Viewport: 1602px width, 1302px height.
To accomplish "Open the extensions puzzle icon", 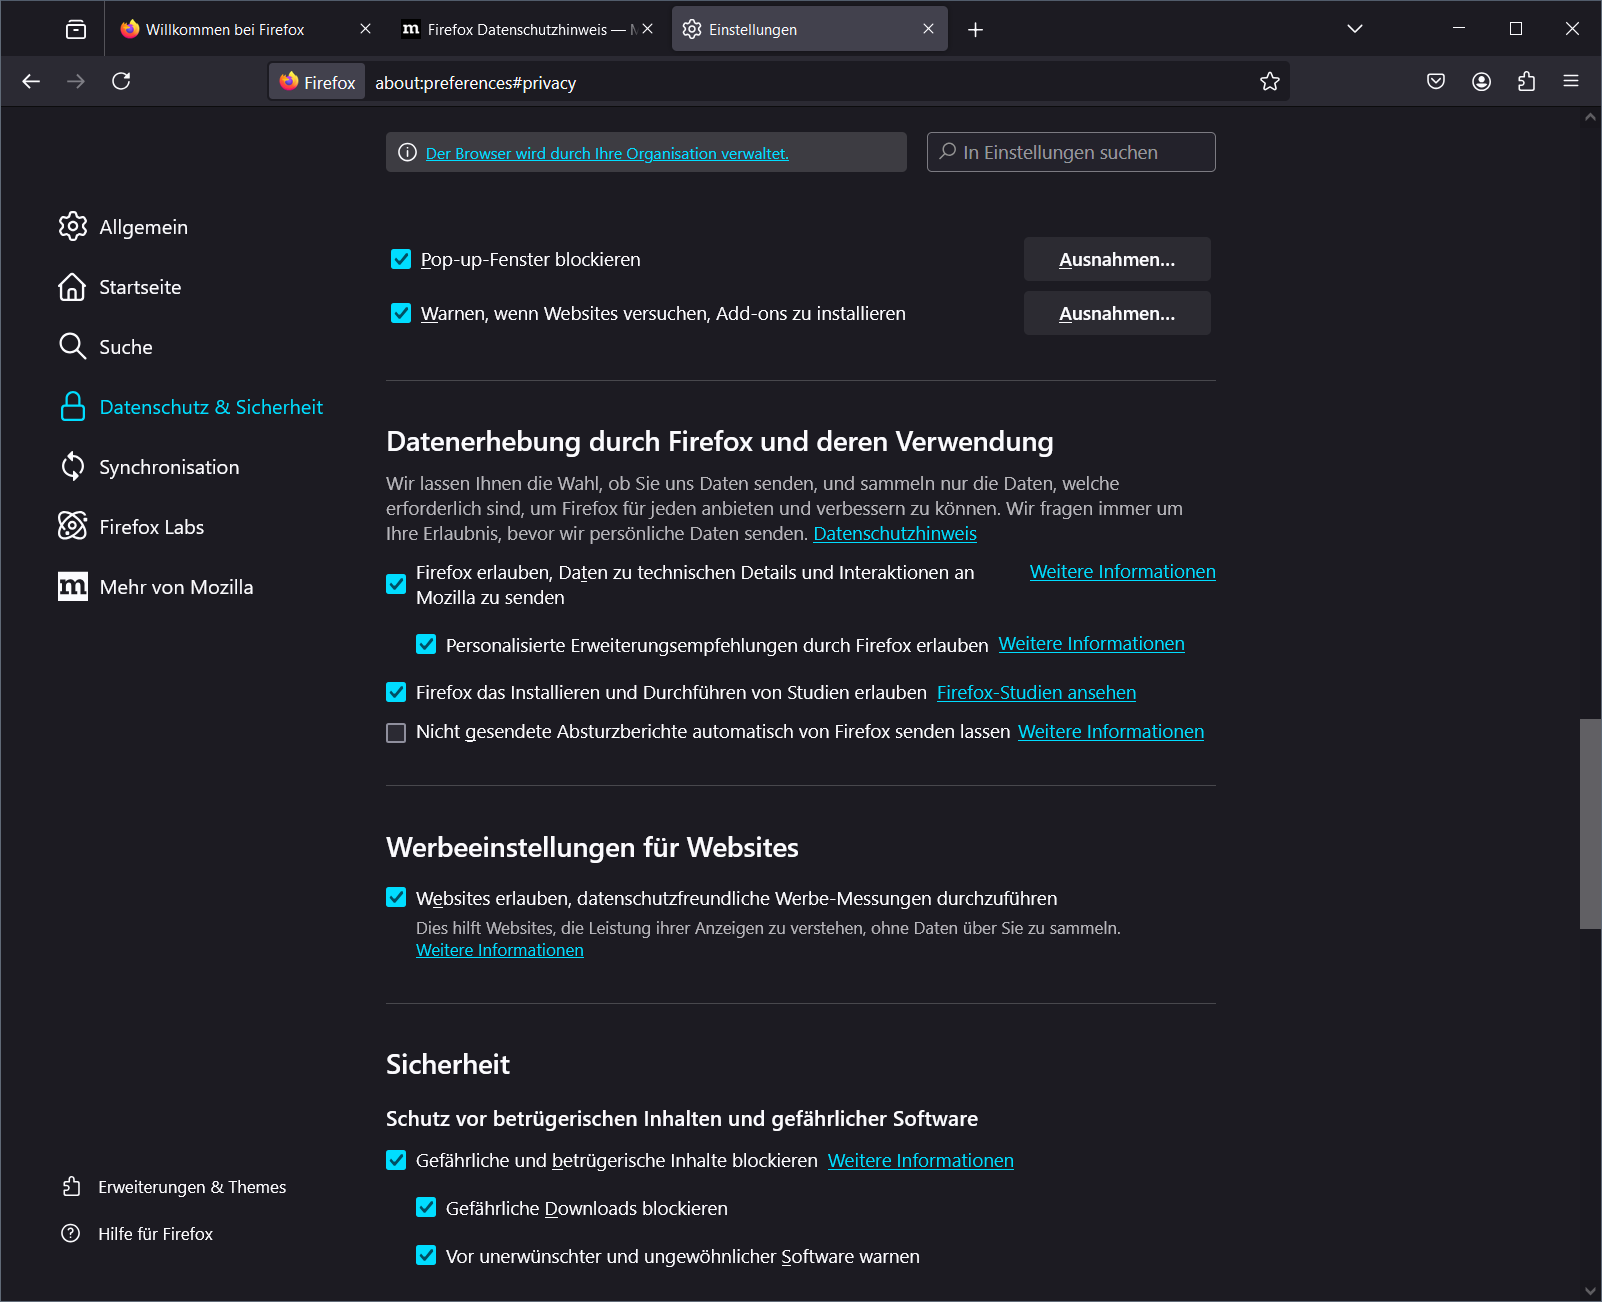I will 1526,82.
